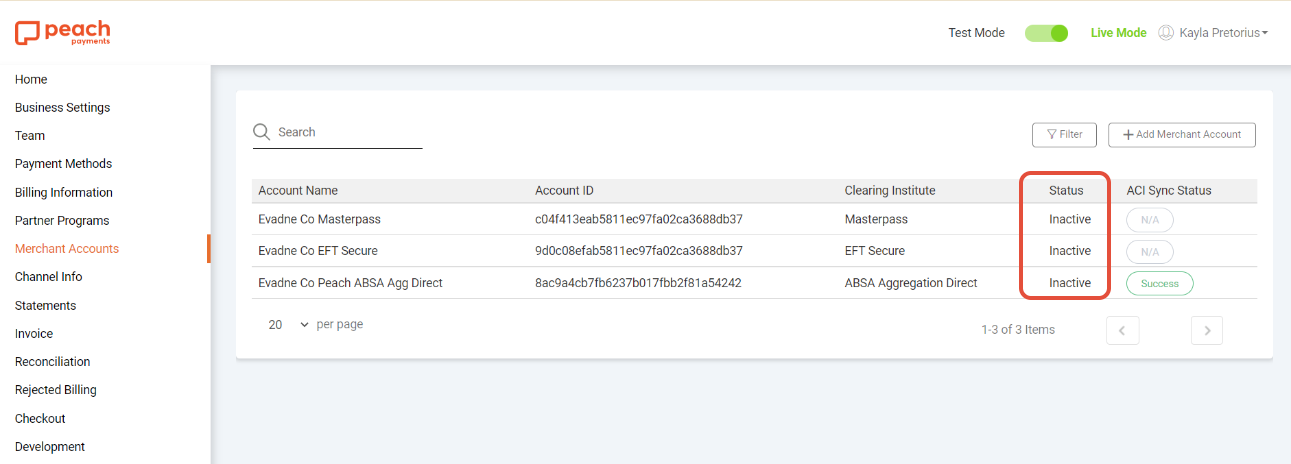Click Inactive status in the Masterpass row

click(1070, 219)
